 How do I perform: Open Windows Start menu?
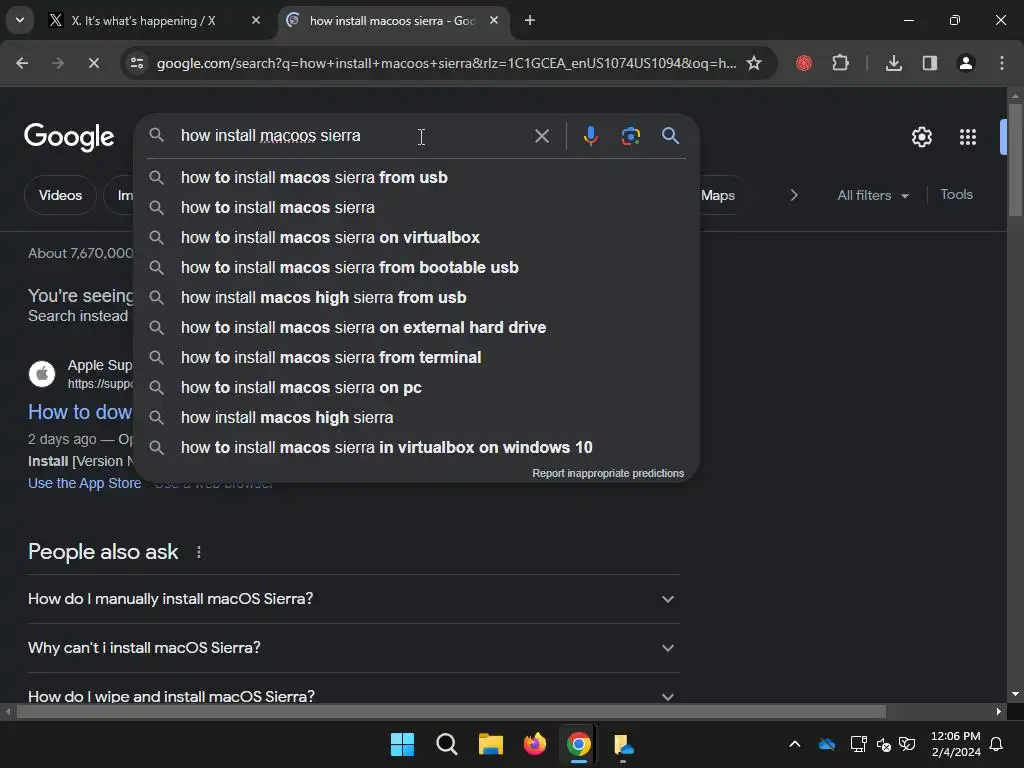tap(402, 744)
